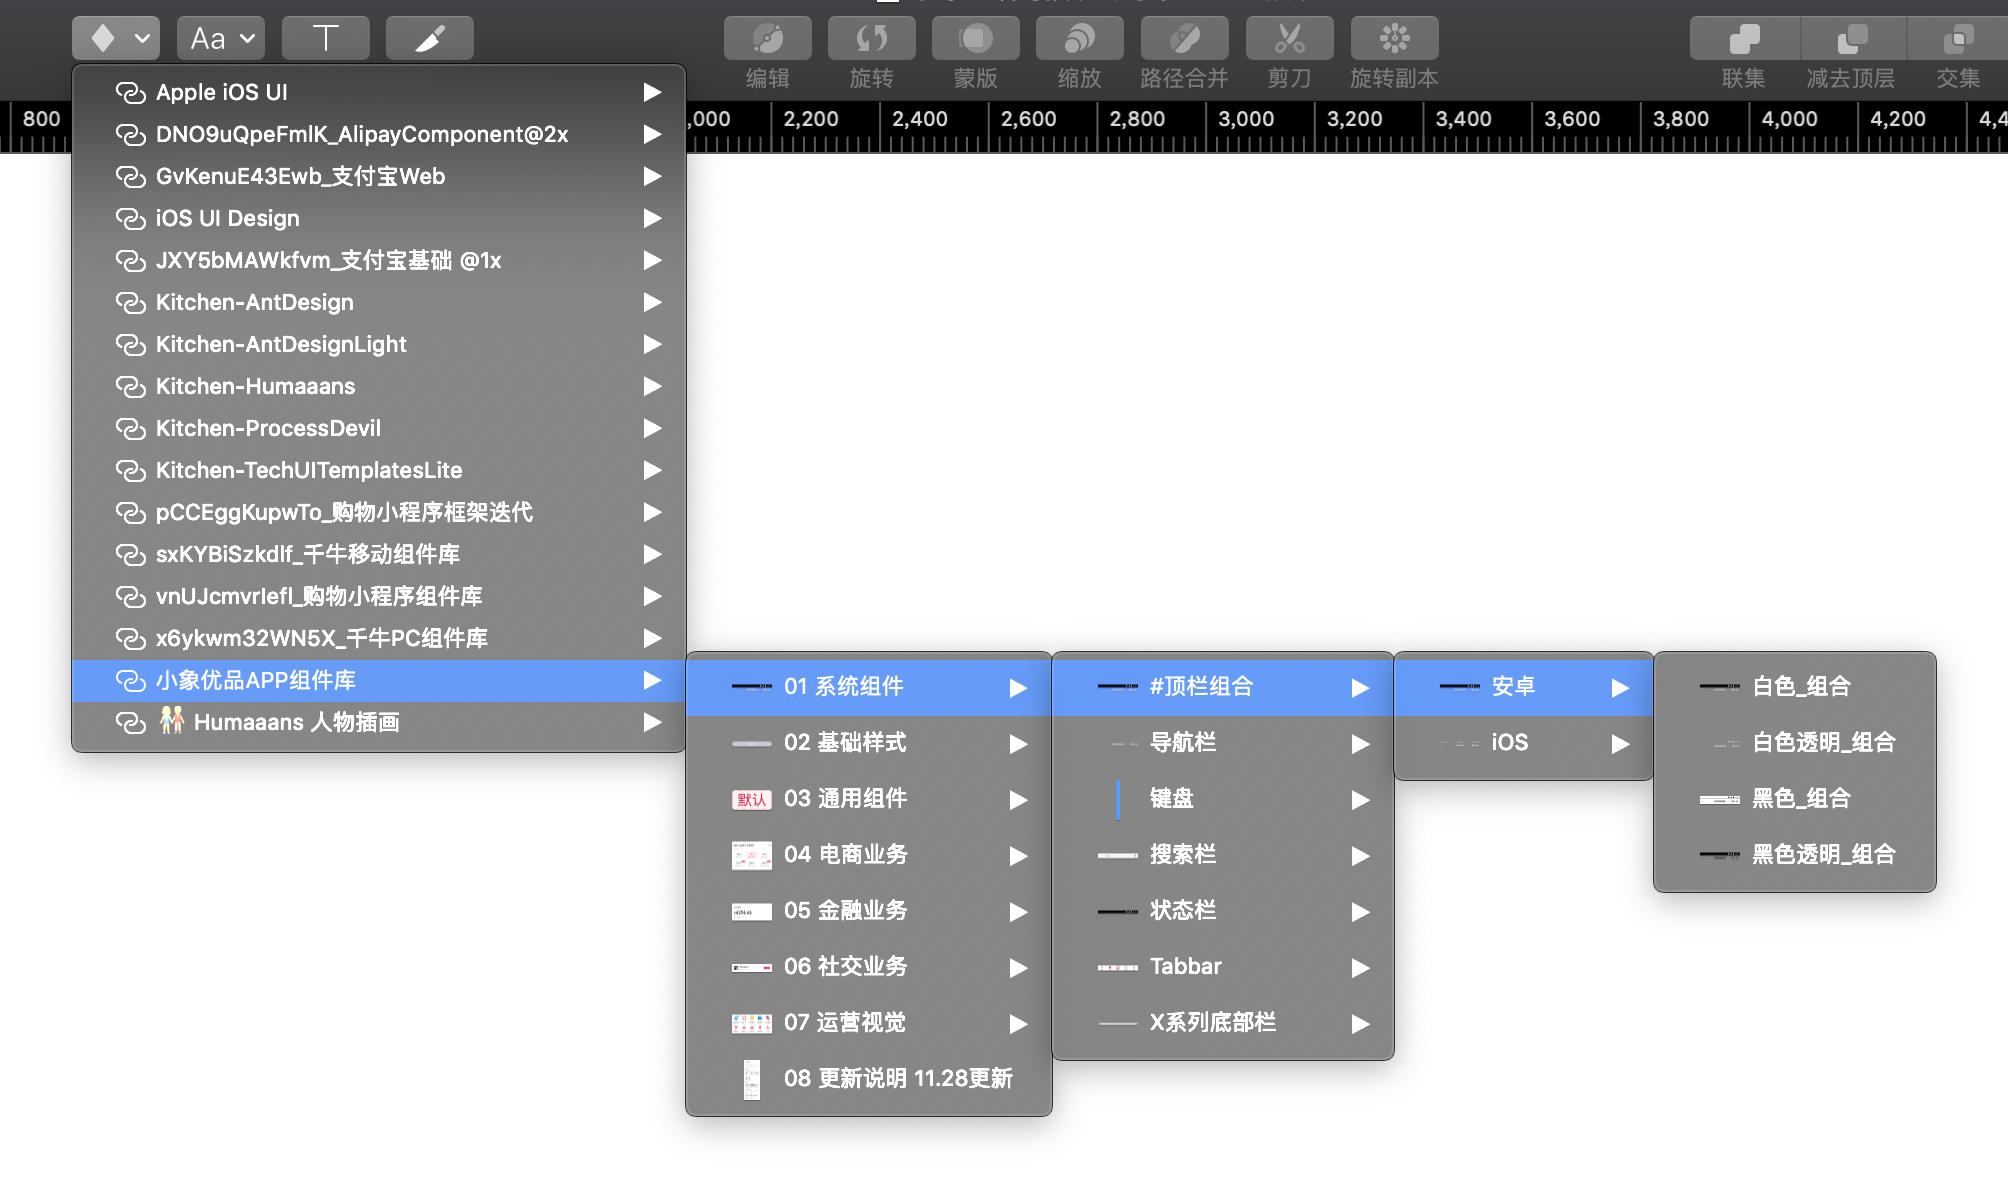Open JXY5bMAWkfvm_支付宝基础 @1x library

point(378,260)
